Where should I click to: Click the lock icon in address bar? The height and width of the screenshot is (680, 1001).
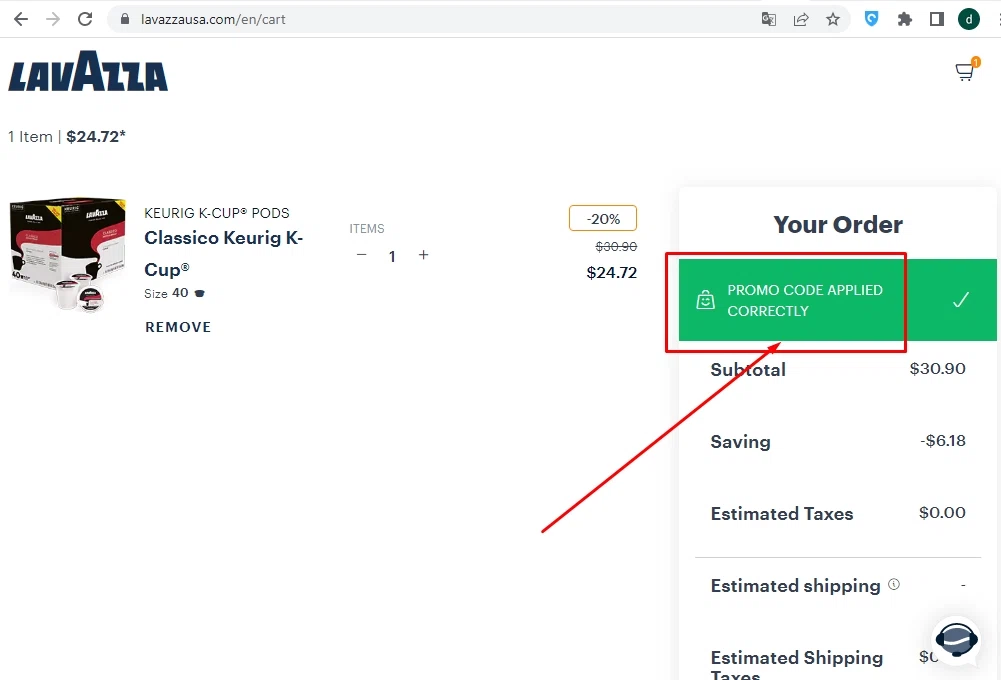point(124,19)
